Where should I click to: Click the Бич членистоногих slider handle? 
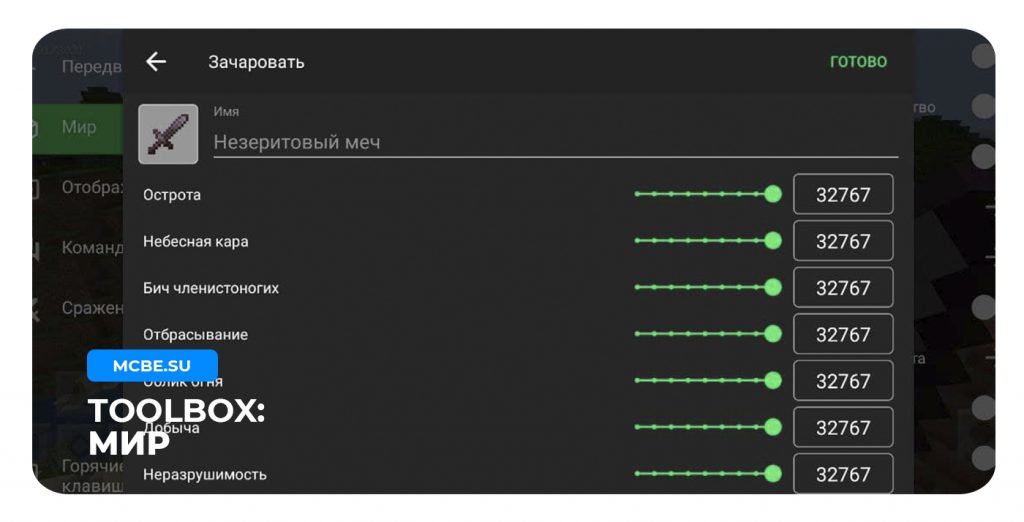(773, 287)
